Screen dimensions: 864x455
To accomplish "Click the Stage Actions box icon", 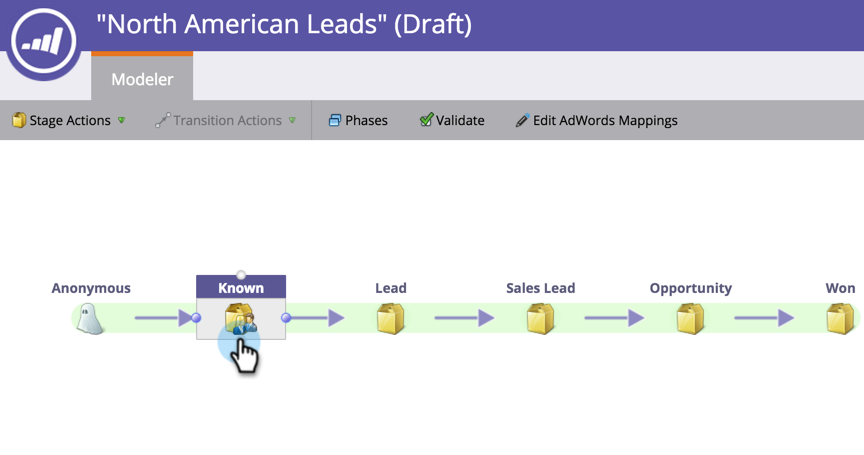I will 19,120.
